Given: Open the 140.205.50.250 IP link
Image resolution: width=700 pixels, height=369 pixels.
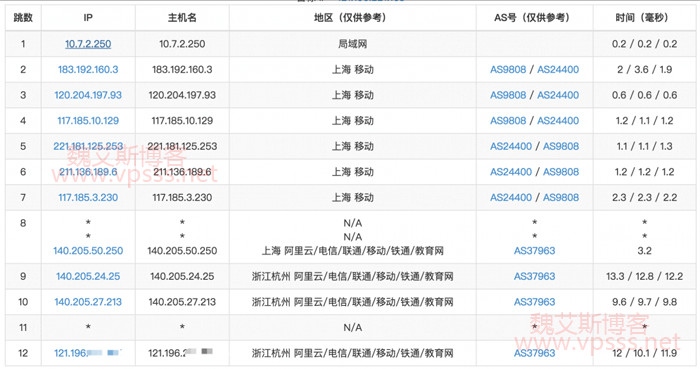Looking at the screenshot, I should click(x=88, y=251).
